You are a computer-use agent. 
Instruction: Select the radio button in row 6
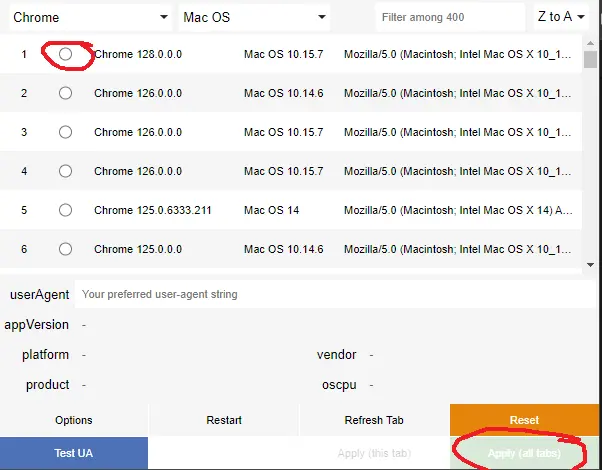[x=65, y=249]
